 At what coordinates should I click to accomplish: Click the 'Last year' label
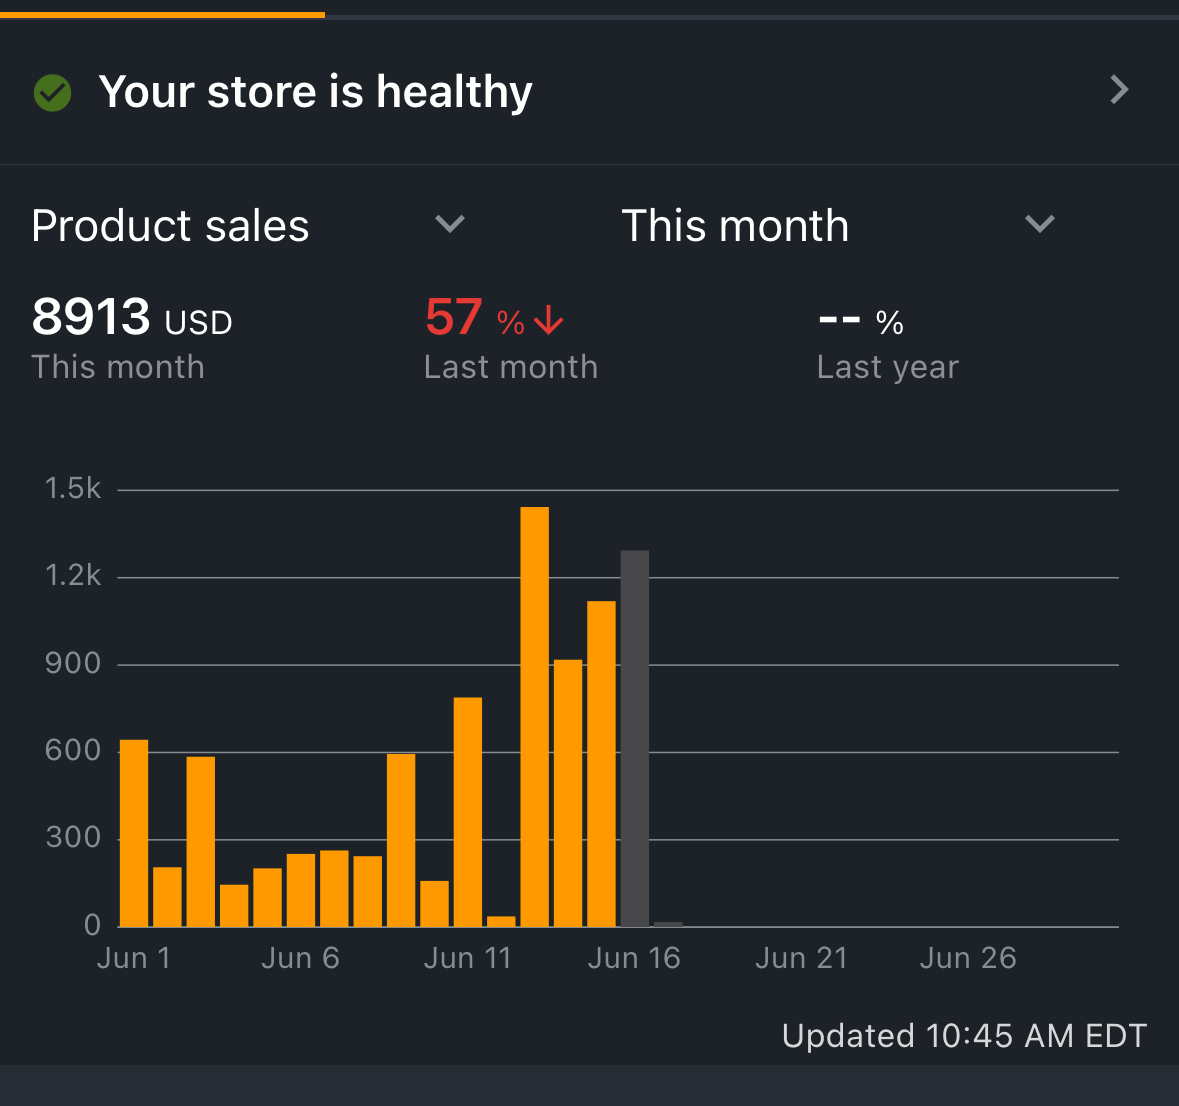pos(888,367)
